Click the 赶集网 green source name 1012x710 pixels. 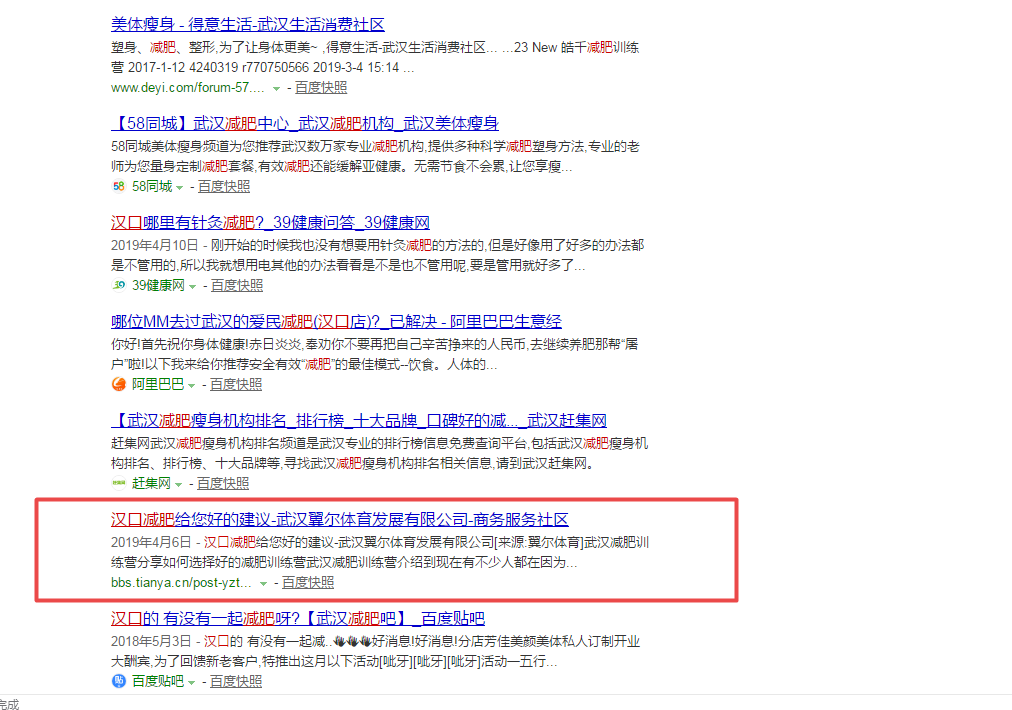click(x=152, y=483)
